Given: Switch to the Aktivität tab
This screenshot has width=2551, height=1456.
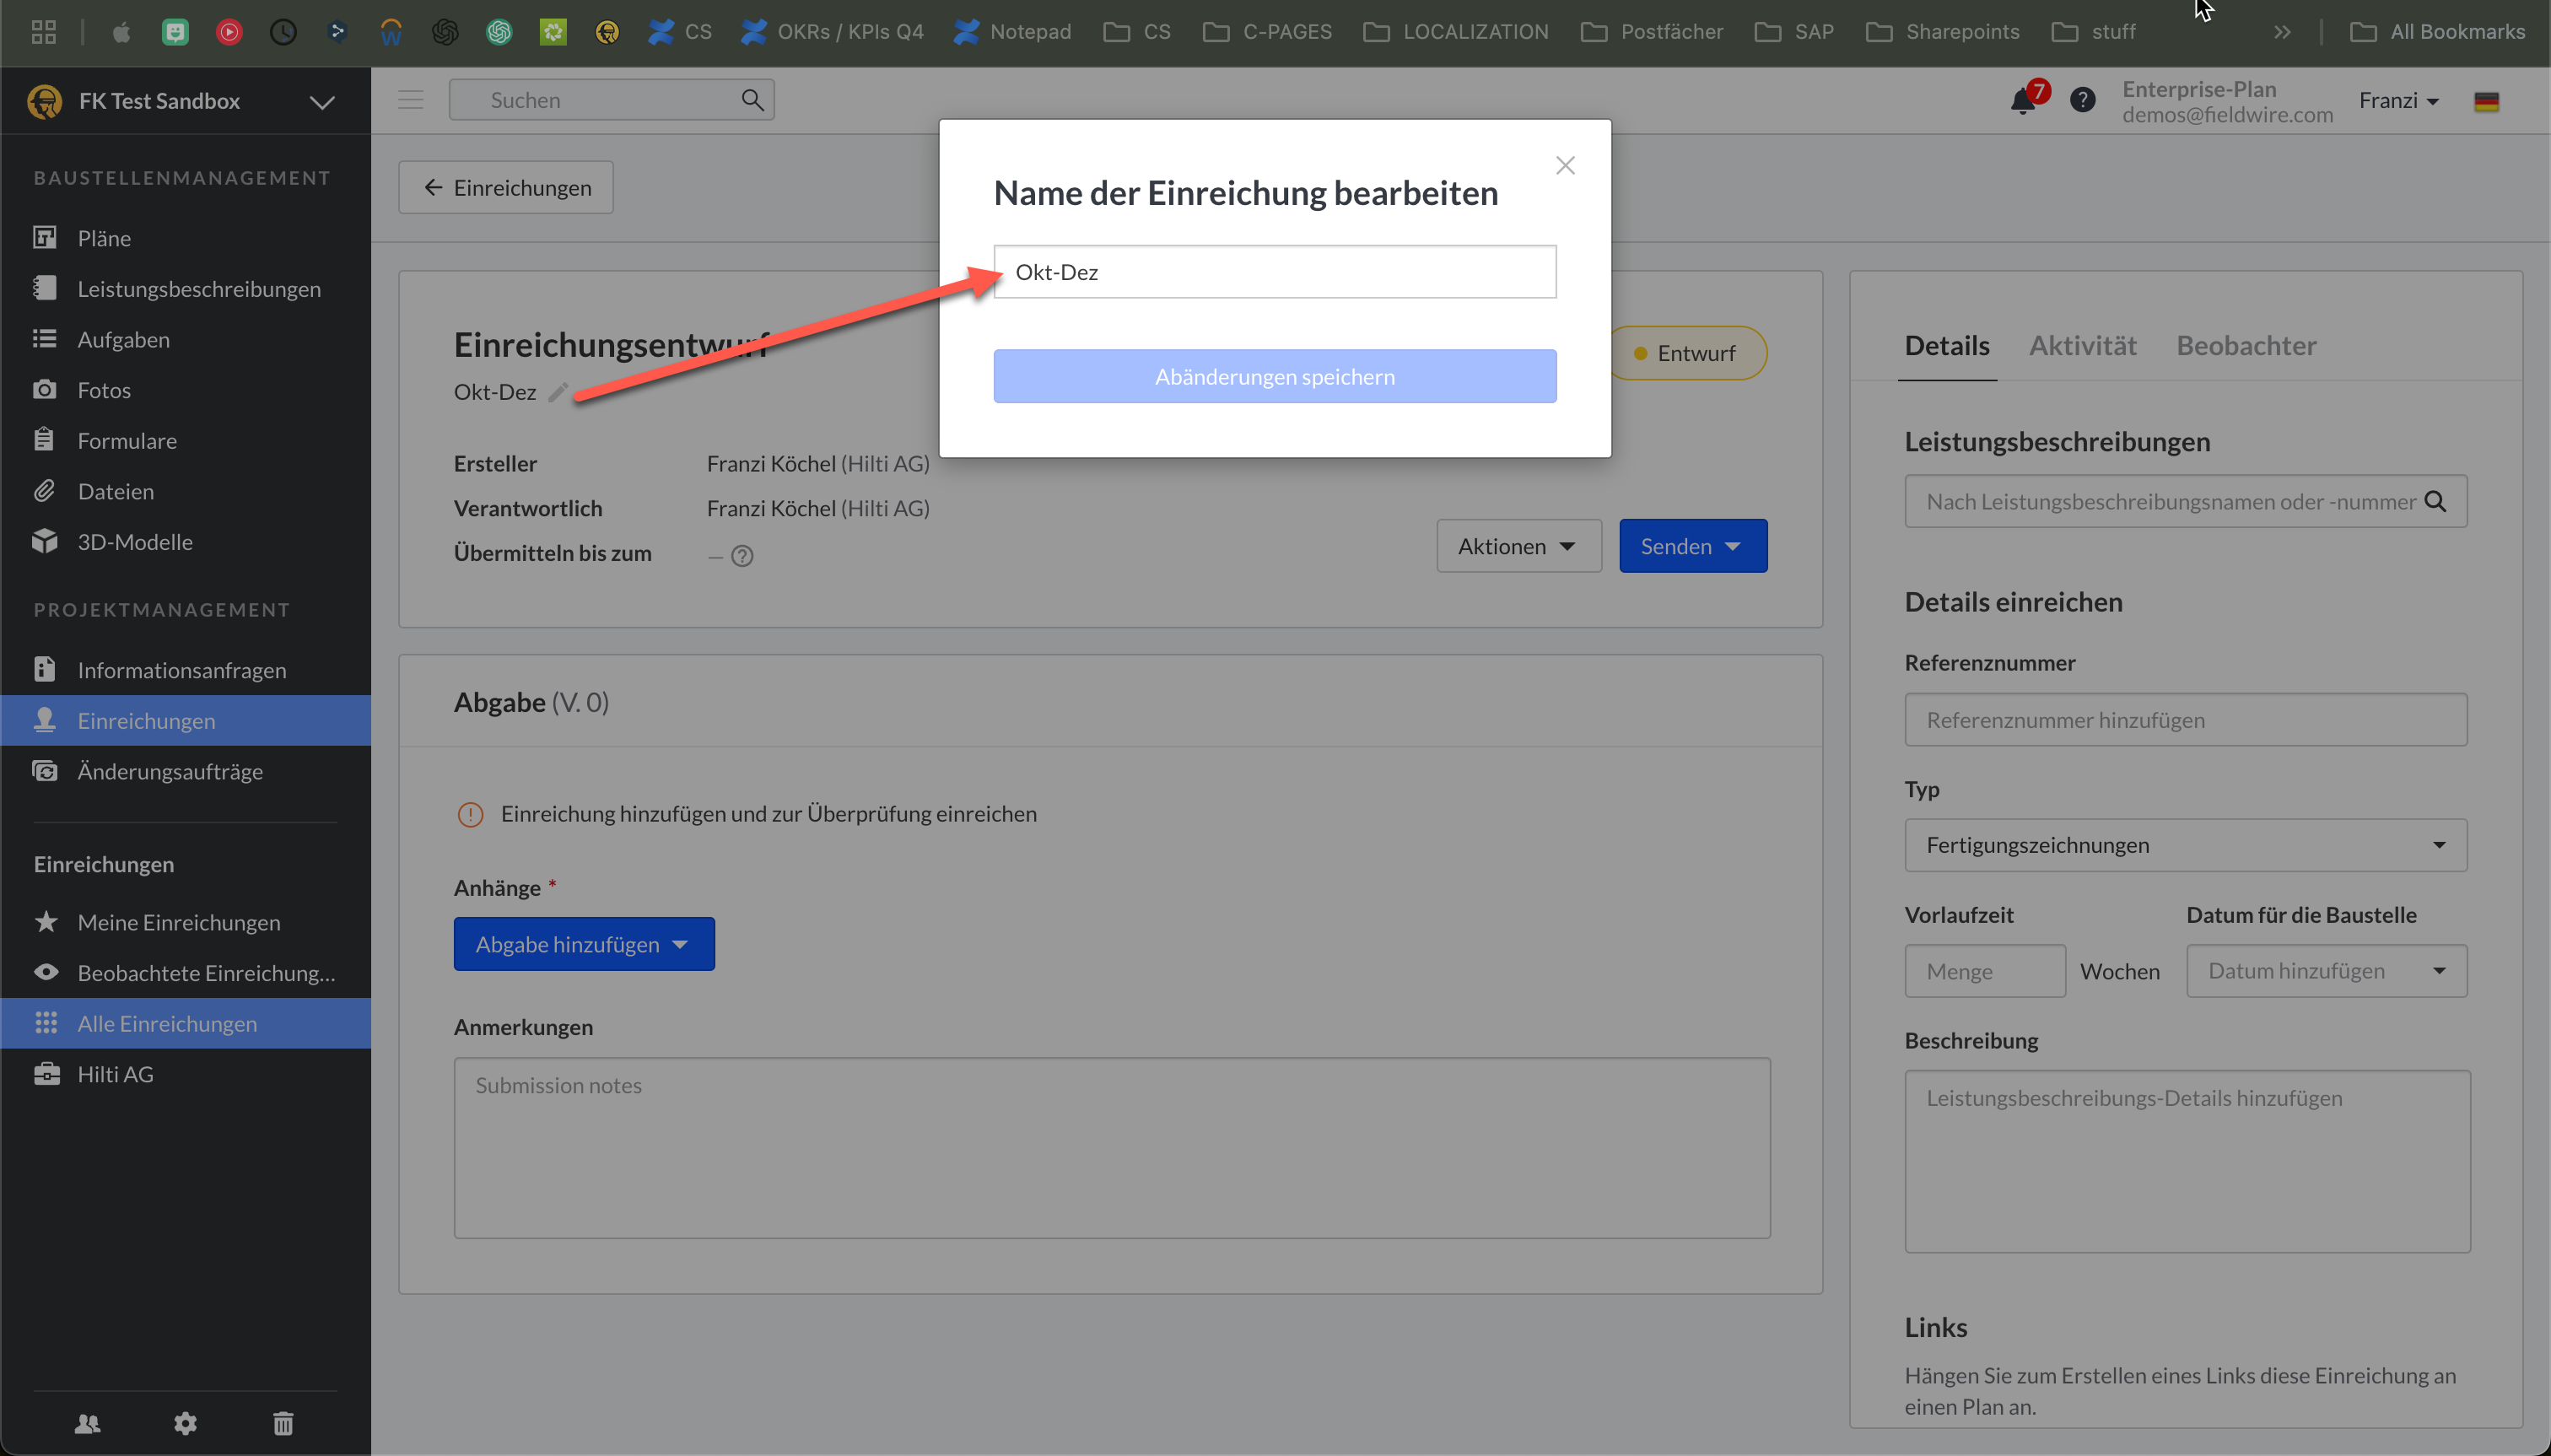Looking at the screenshot, I should coord(2082,346).
